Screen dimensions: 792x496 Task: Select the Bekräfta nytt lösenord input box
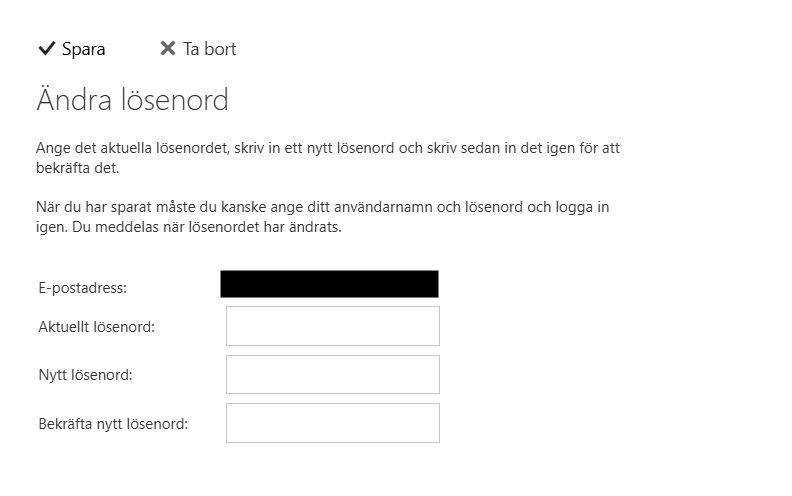[333, 423]
